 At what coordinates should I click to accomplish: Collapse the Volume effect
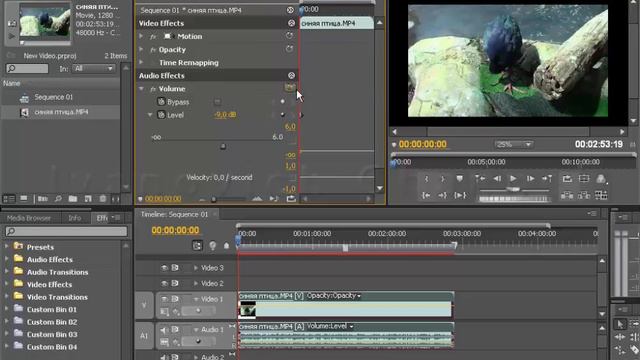coord(141,89)
